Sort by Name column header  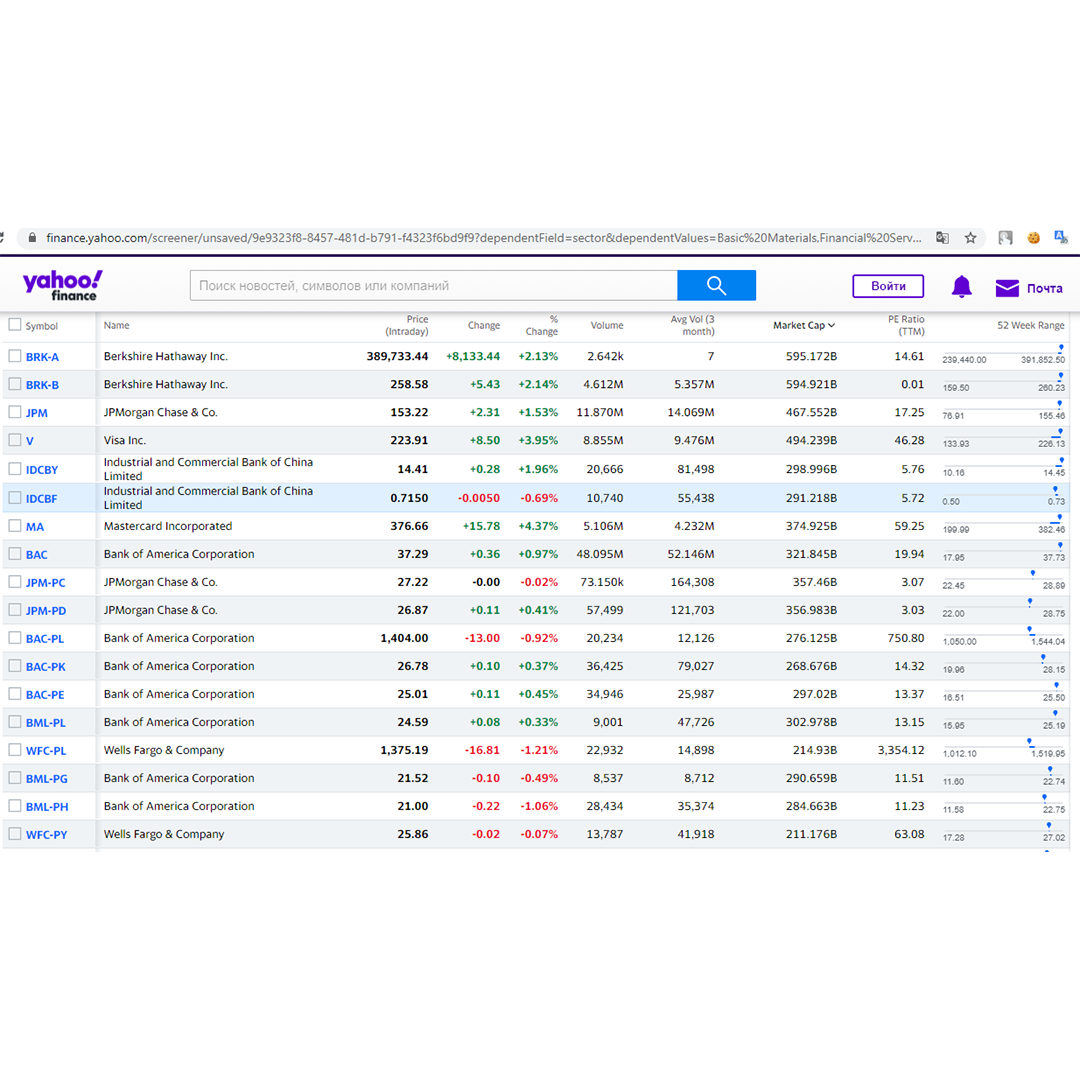pos(116,325)
